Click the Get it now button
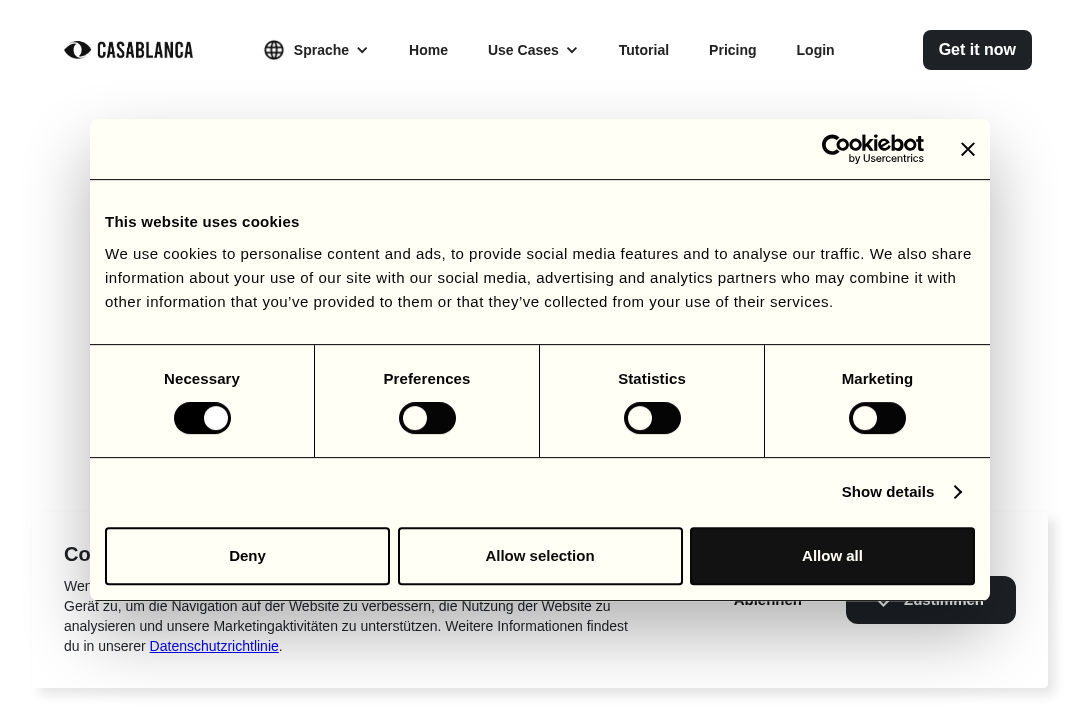 tap(977, 50)
